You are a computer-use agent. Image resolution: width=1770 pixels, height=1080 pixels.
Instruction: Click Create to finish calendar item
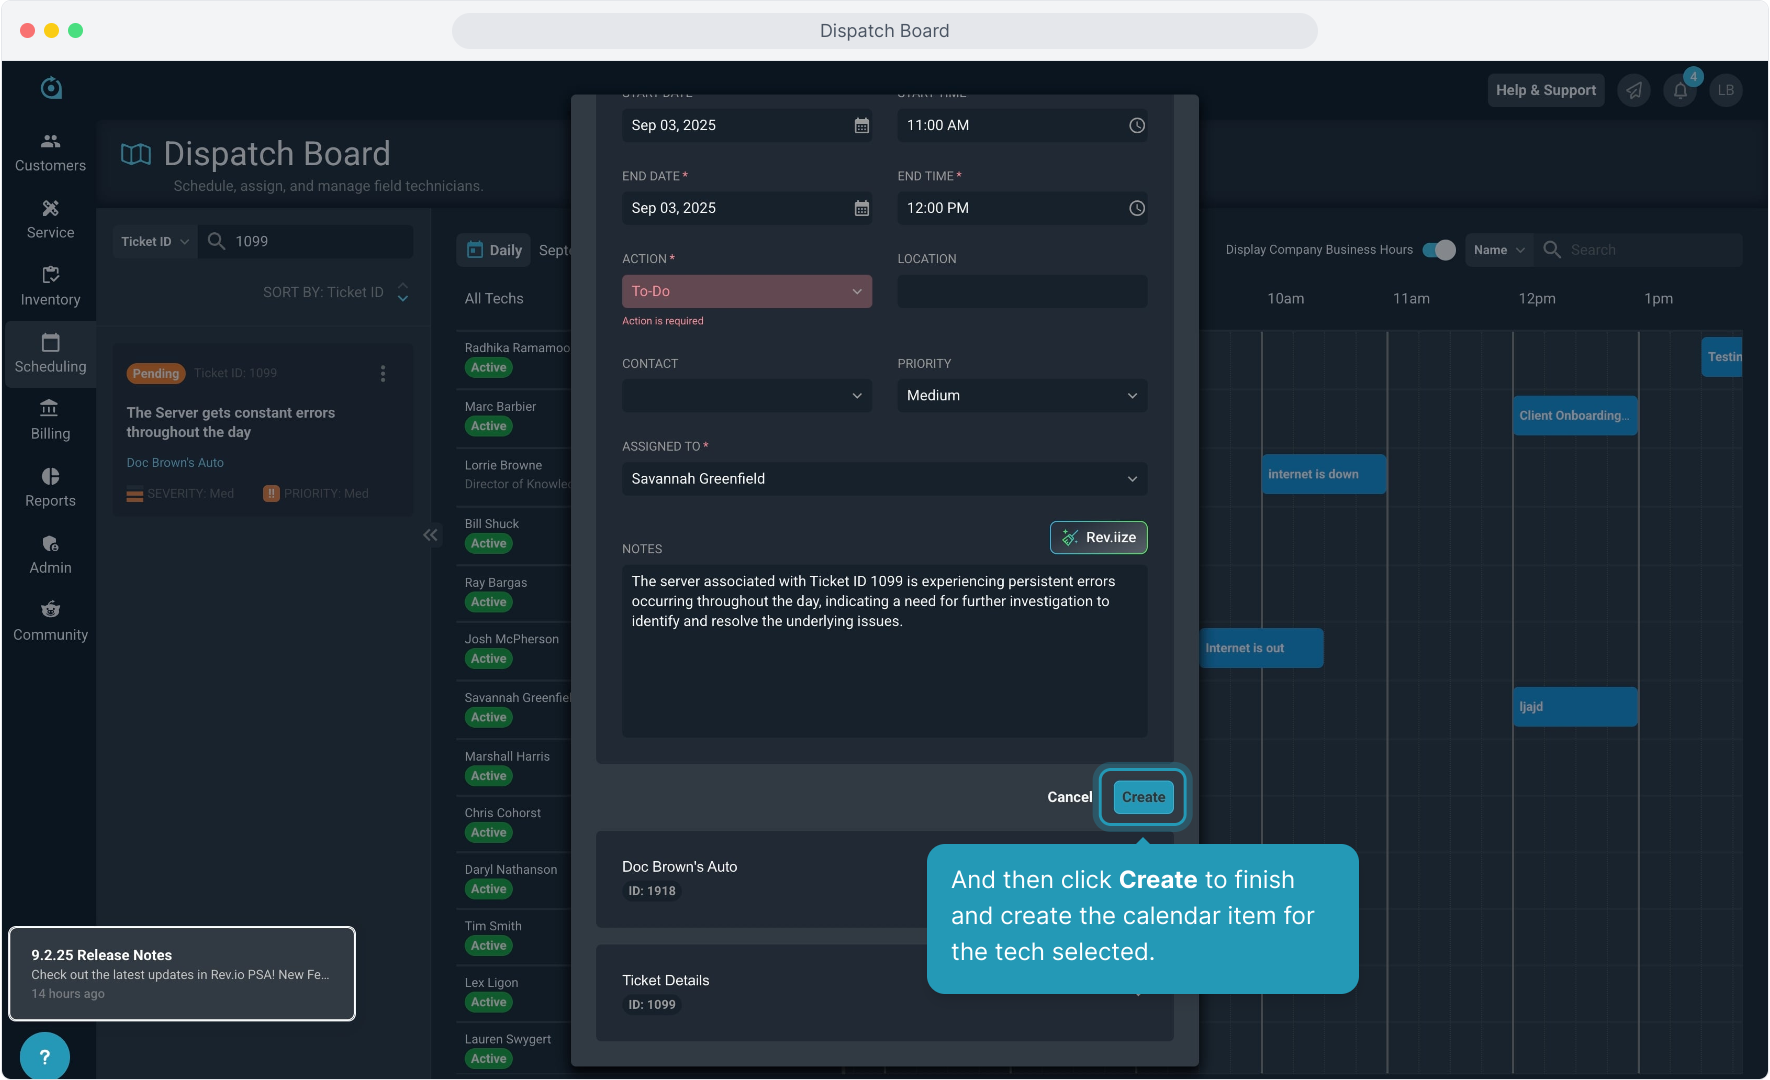click(x=1143, y=797)
